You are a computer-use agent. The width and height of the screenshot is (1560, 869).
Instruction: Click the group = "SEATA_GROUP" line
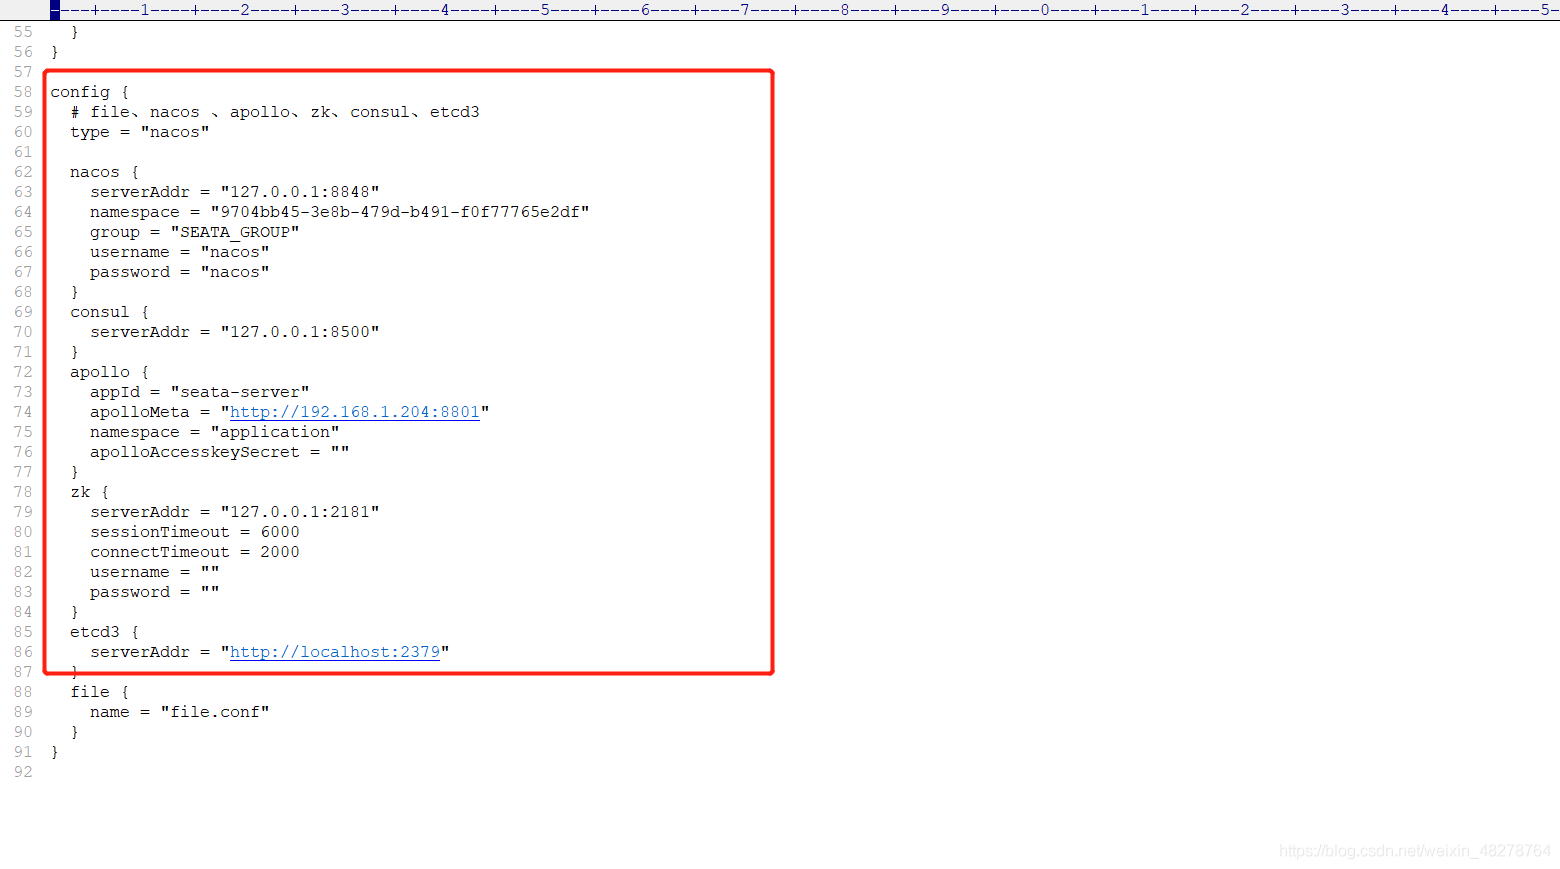pyautogui.click(x=195, y=232)
